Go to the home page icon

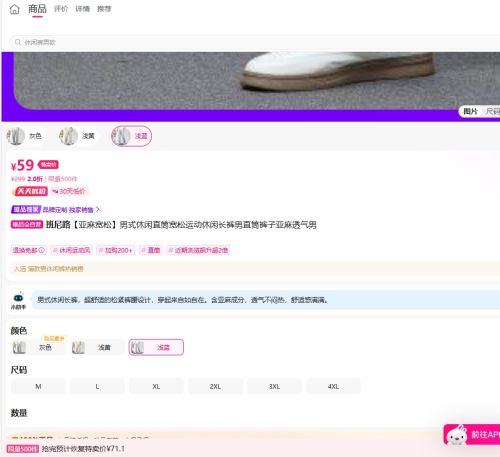click(x=14, y=9)
